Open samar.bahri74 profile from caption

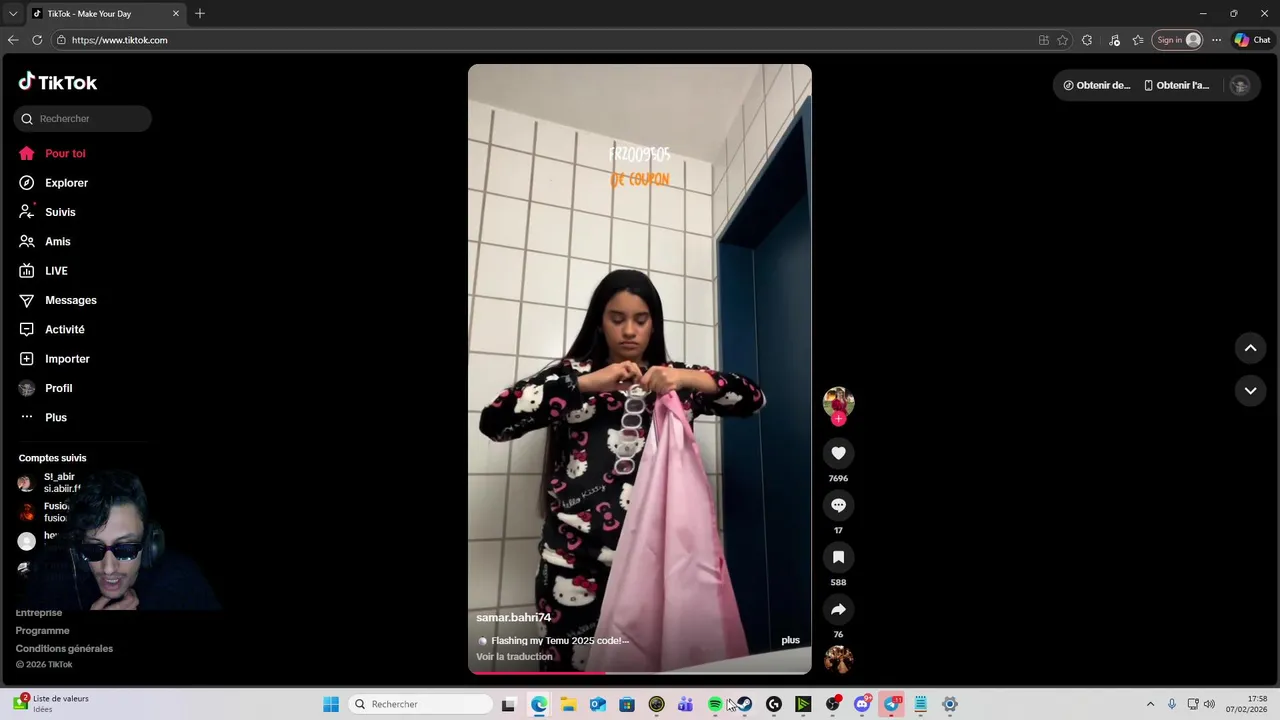(513, 618)
